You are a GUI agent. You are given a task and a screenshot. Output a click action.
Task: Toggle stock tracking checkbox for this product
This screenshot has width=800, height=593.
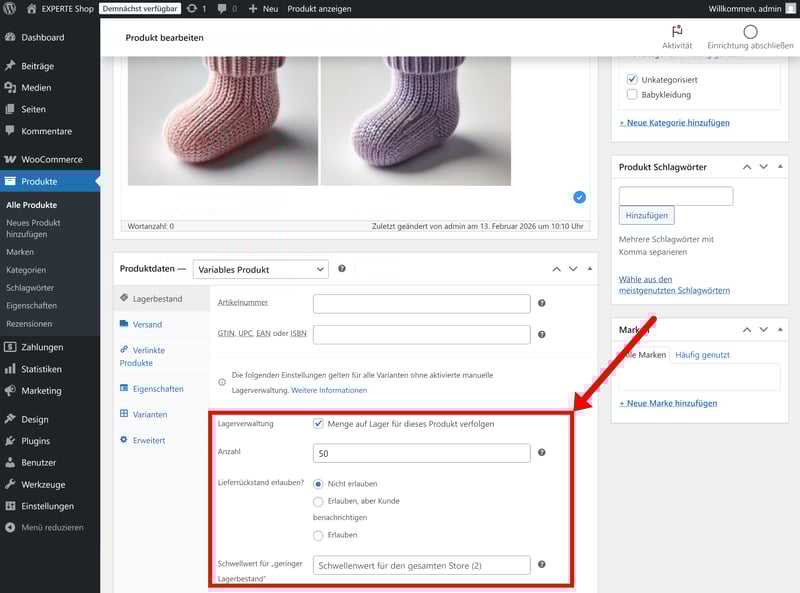click(x=319, y=423)
